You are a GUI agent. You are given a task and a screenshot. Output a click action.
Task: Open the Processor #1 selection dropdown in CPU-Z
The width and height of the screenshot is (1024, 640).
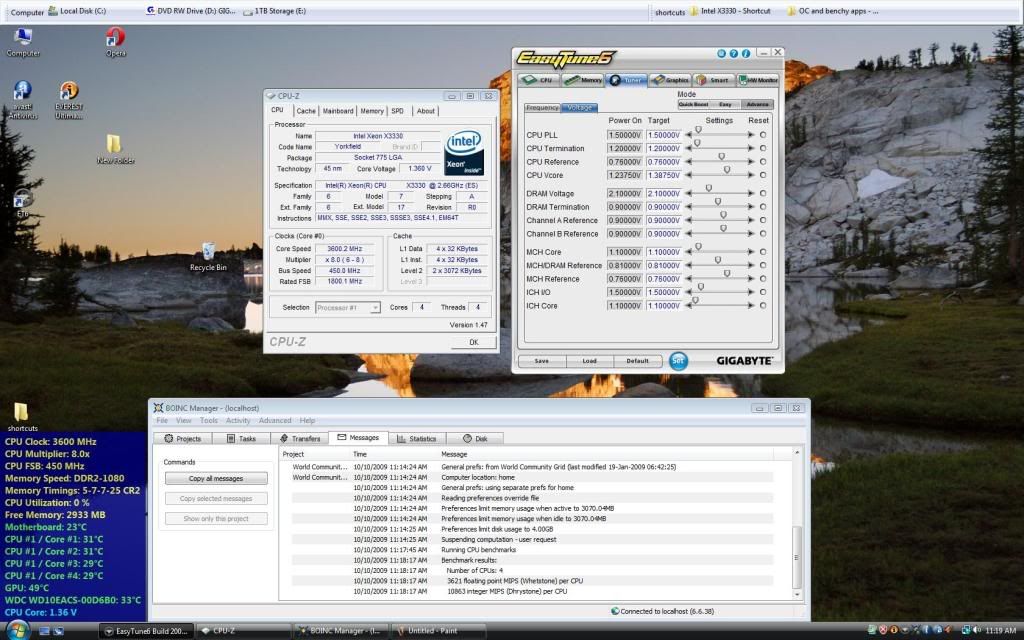347,308
